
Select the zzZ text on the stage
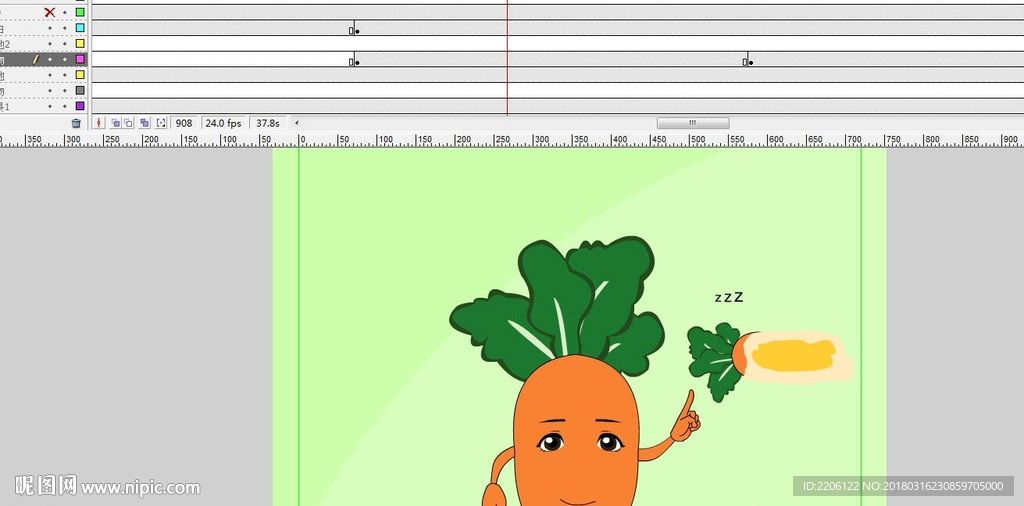click(729, 297)
